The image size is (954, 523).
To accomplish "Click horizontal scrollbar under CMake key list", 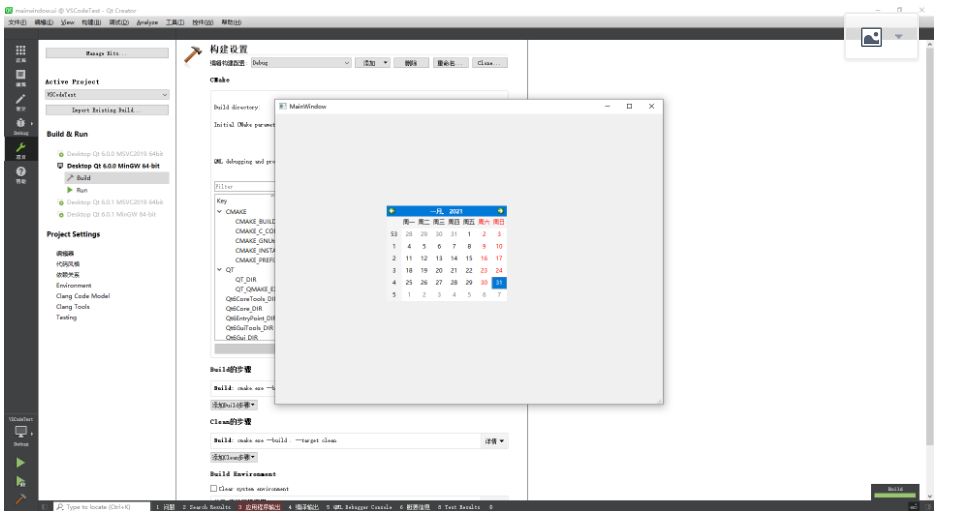I will pyautogui.click(x=245, y=348).
